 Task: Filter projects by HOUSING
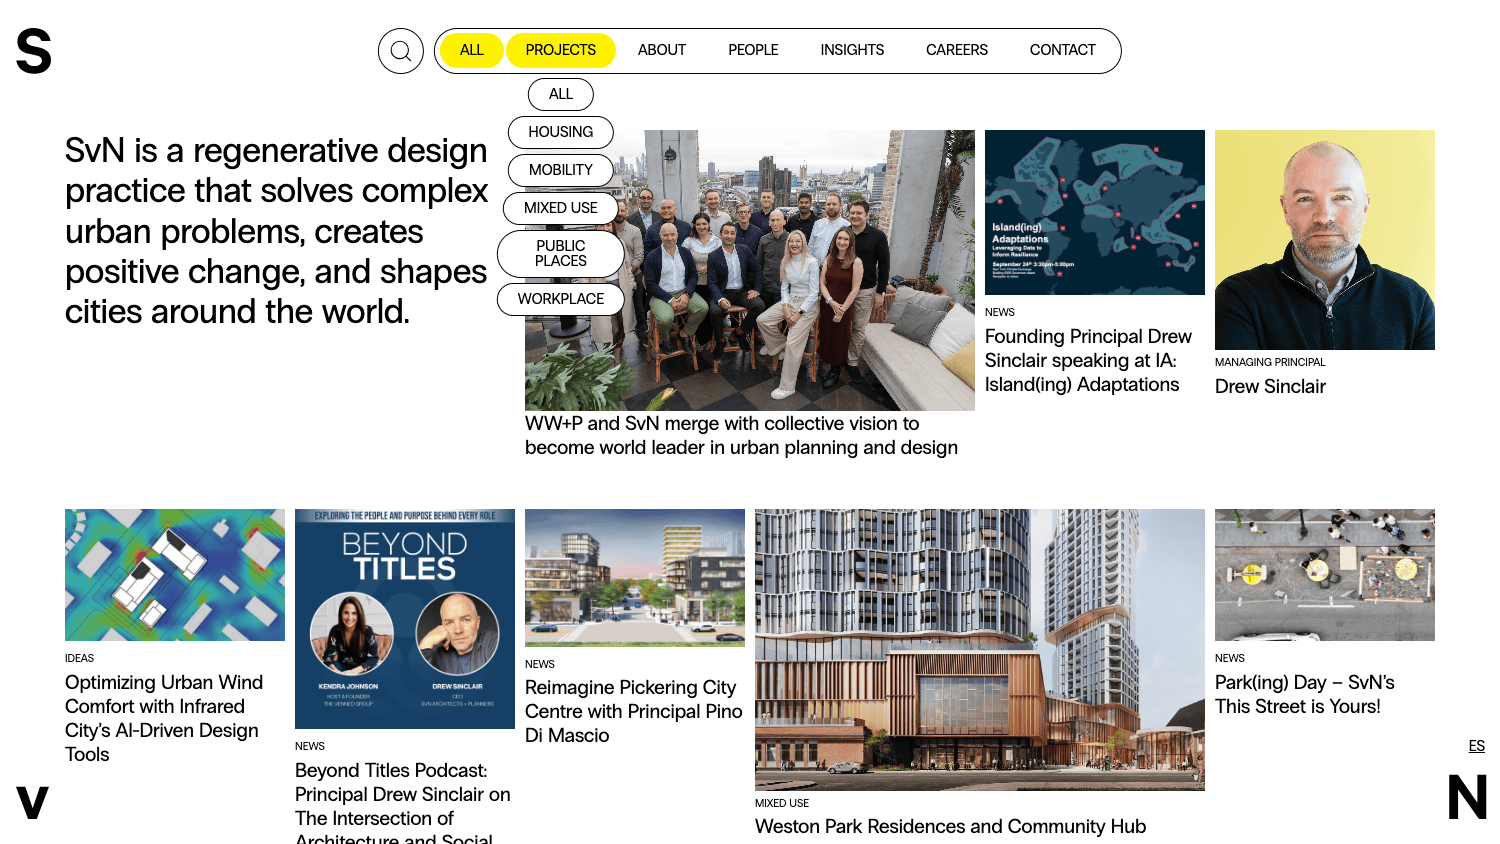pos(561,132)
